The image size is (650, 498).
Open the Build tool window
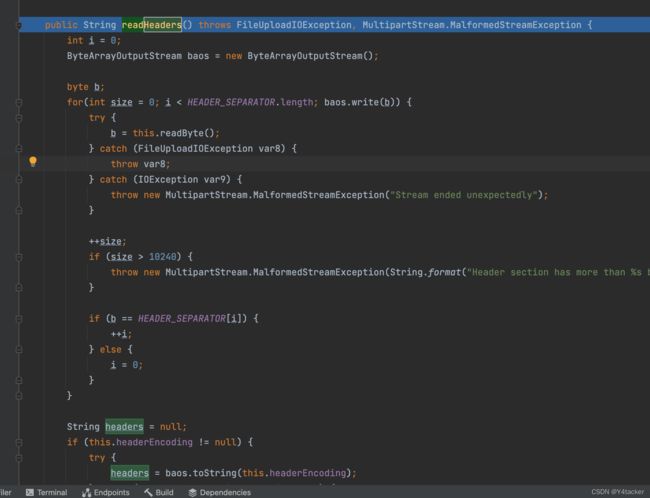point(158,492)
